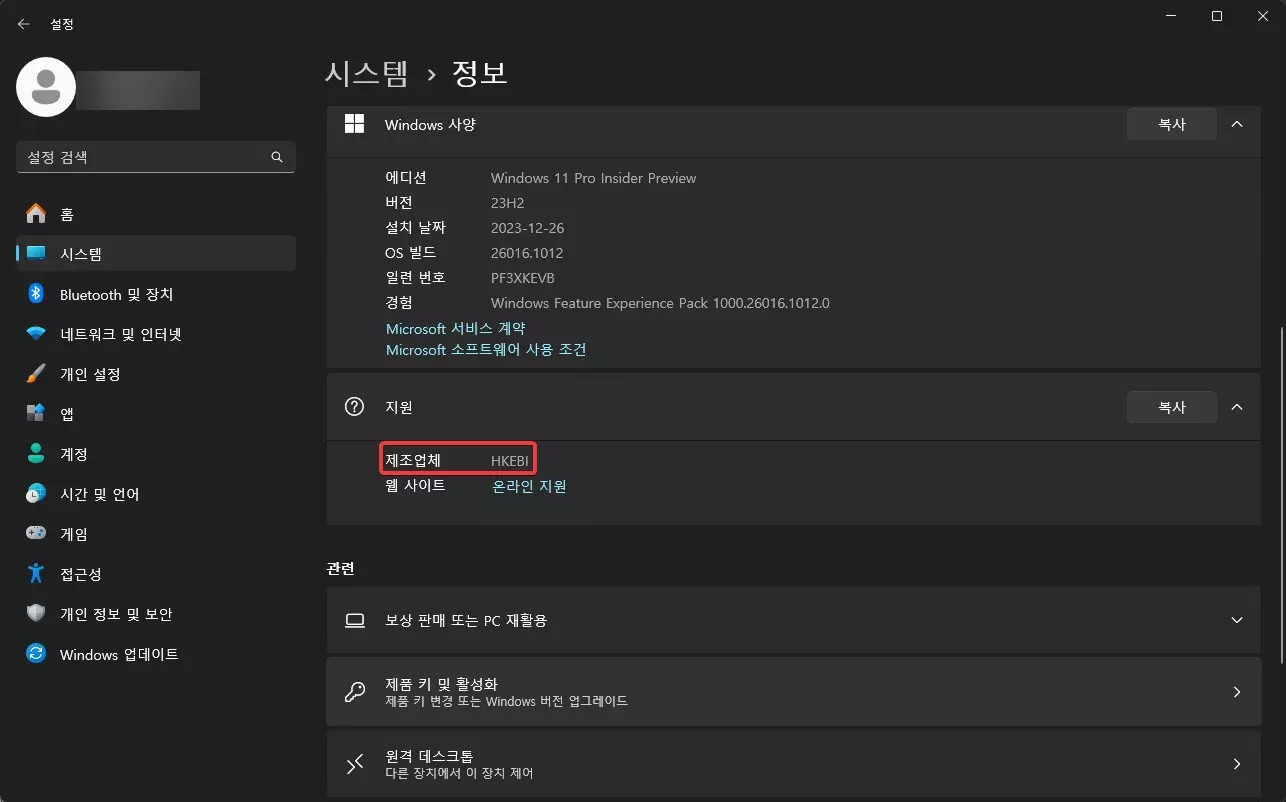Click the manufacturer value HKEBI
Image resolution: width=1286 pixels, height=802 pixels.
[x=510, y=461]
